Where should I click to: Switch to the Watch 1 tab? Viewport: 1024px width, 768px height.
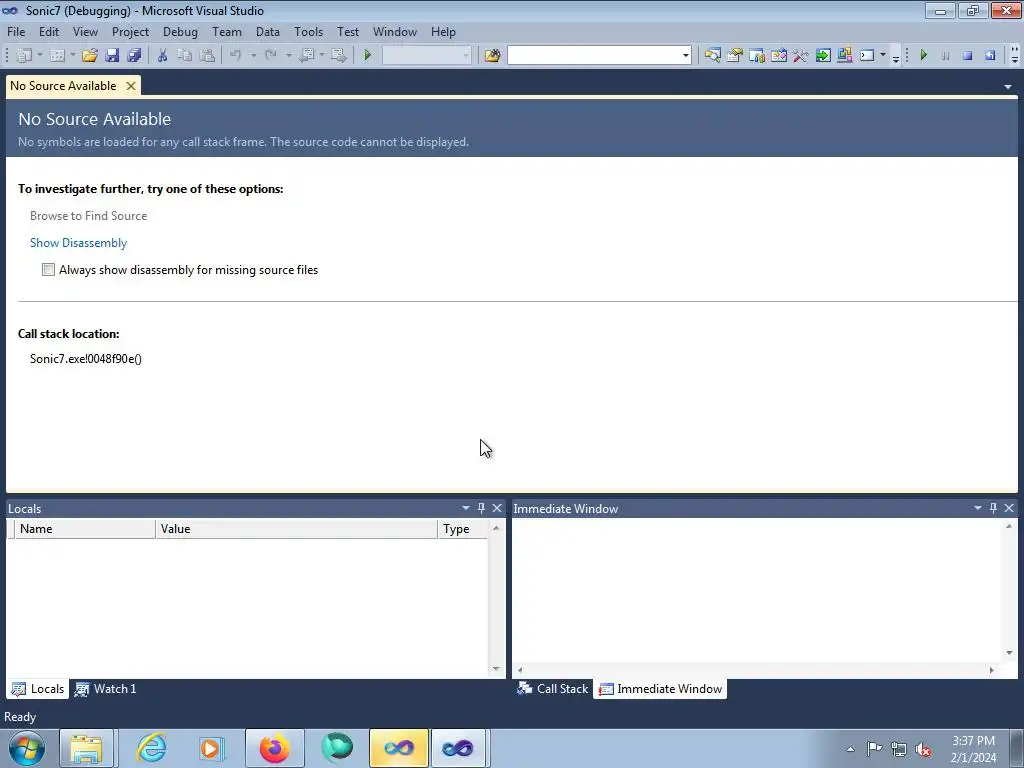106,689
